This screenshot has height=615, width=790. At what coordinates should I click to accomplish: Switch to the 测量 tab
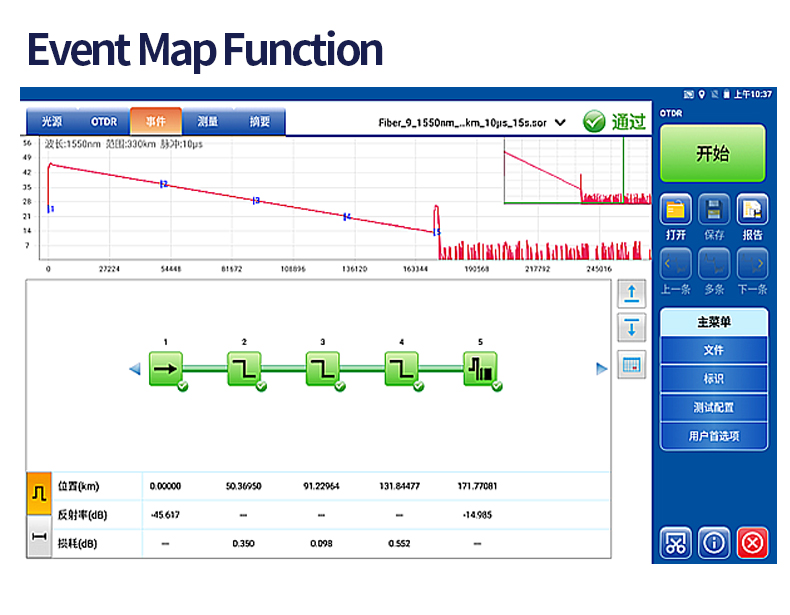(x=208, y=122)
